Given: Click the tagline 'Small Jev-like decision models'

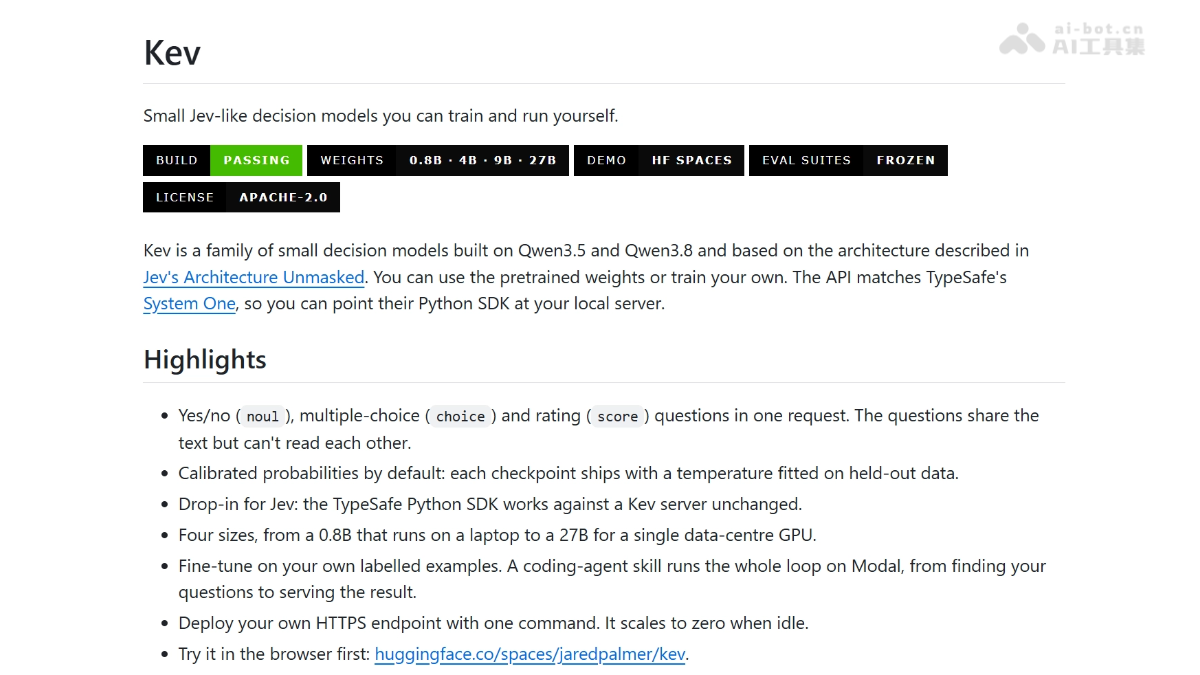Looking at the screenshot, I should click(381, 116).
